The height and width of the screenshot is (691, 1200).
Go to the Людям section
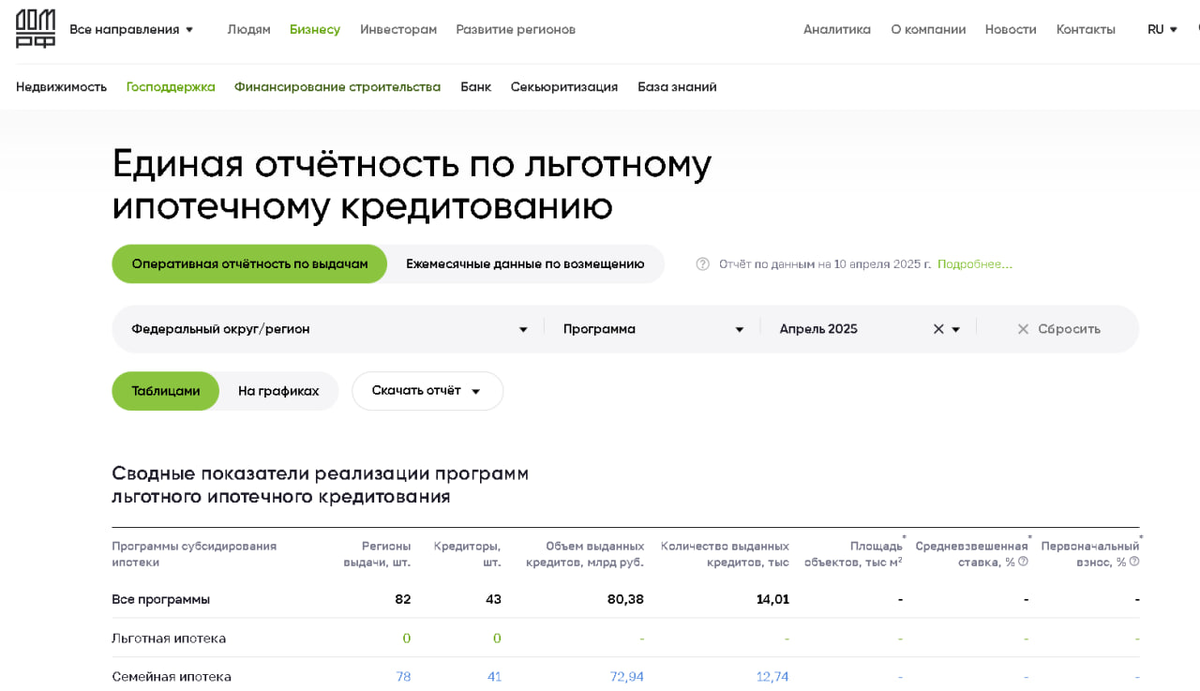pos(249,30)
